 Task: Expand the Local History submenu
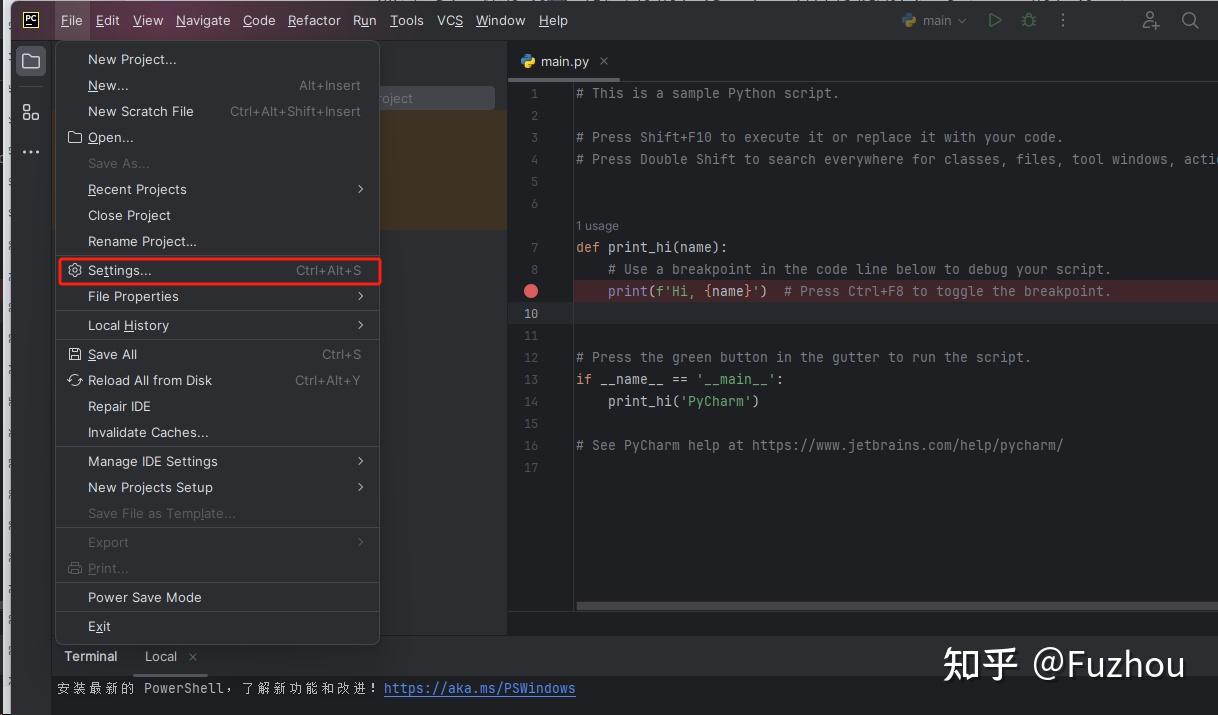pyautogui.click(x=130, y=325)
